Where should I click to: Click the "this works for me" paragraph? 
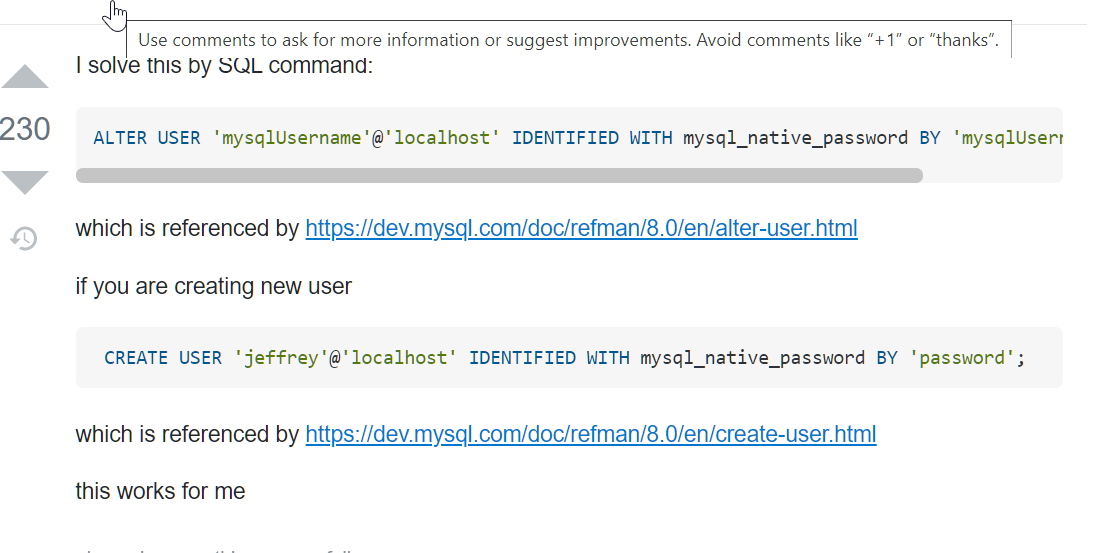(160, 491)
